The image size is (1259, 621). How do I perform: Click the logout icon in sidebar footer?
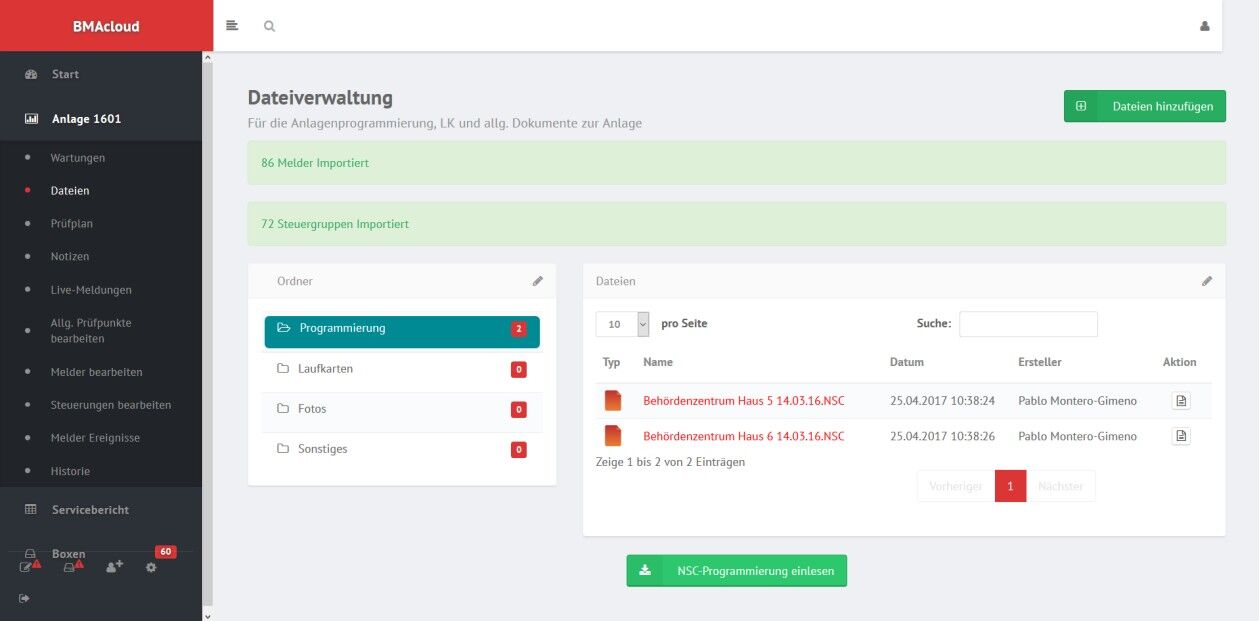click(24, 598)
